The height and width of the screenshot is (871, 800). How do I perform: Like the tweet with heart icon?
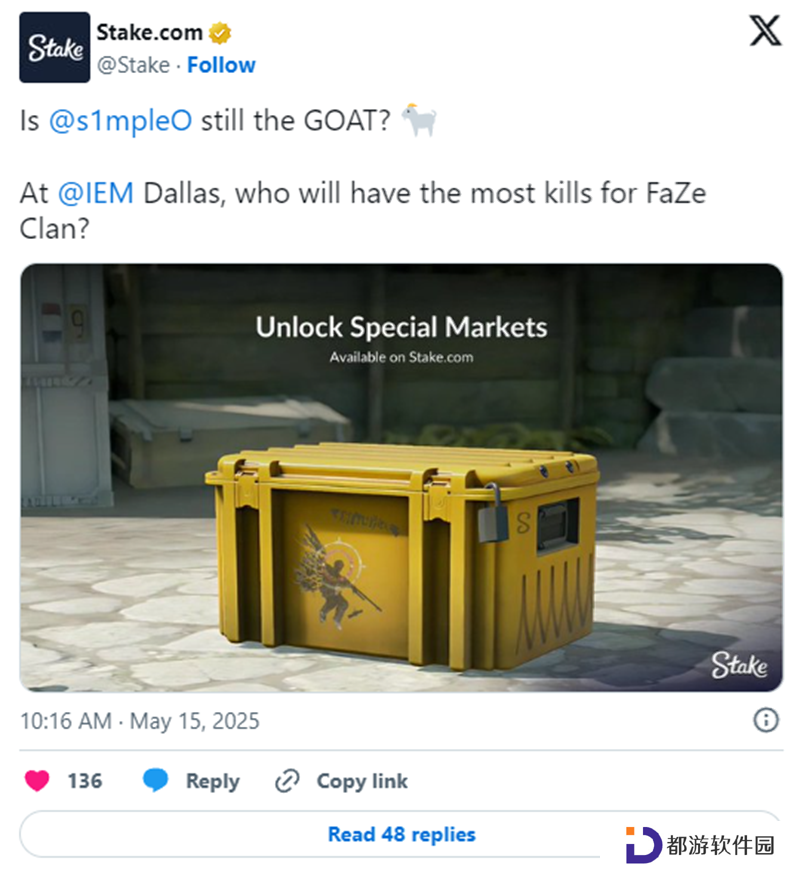37,780
